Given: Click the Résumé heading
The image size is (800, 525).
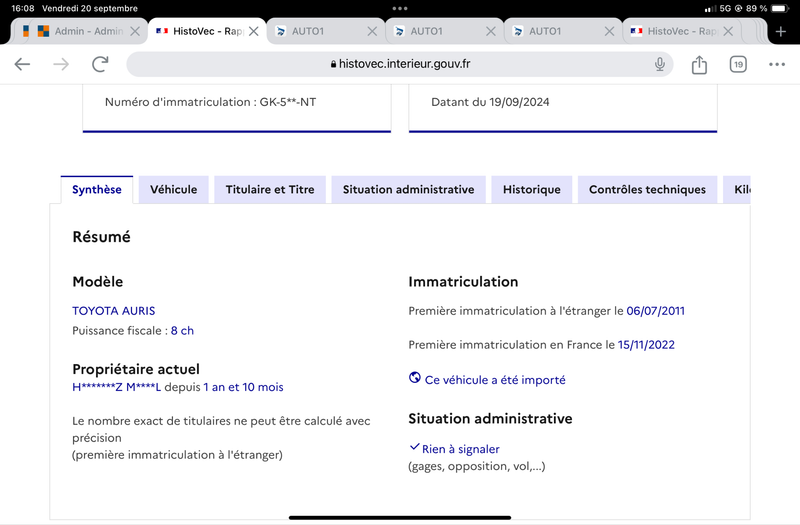Looking at the screenshot, I should [x=102, y=237].
